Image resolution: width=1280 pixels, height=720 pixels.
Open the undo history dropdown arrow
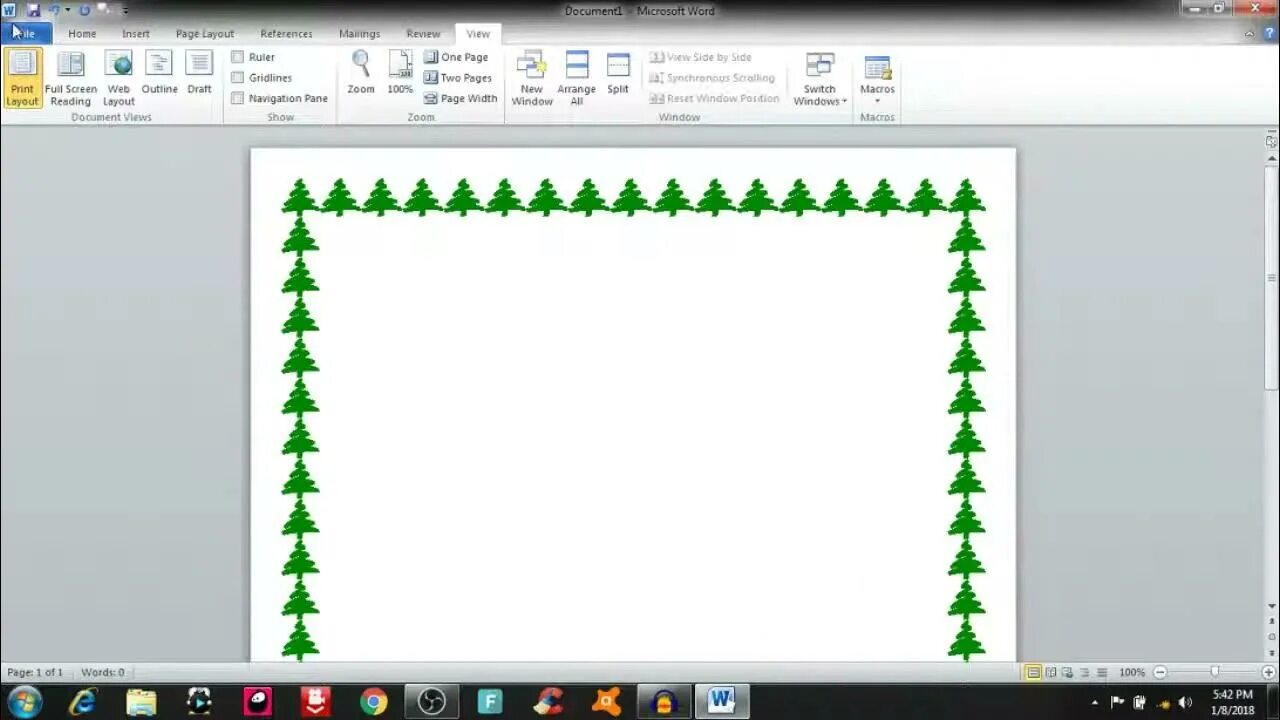[68, 10]
